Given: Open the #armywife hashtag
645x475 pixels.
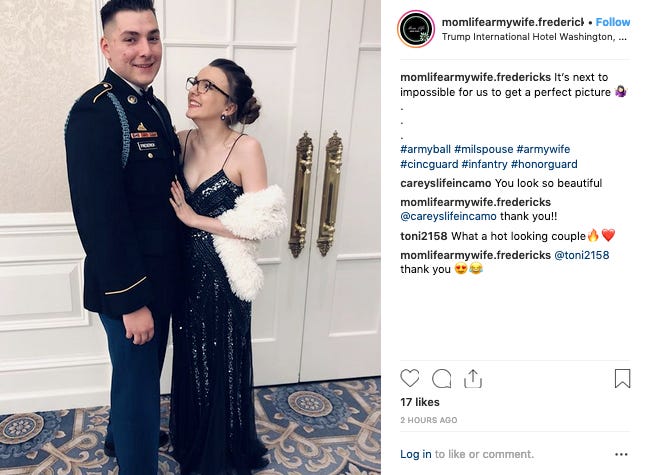Looking at the screenshot, I should coord(543,149).
